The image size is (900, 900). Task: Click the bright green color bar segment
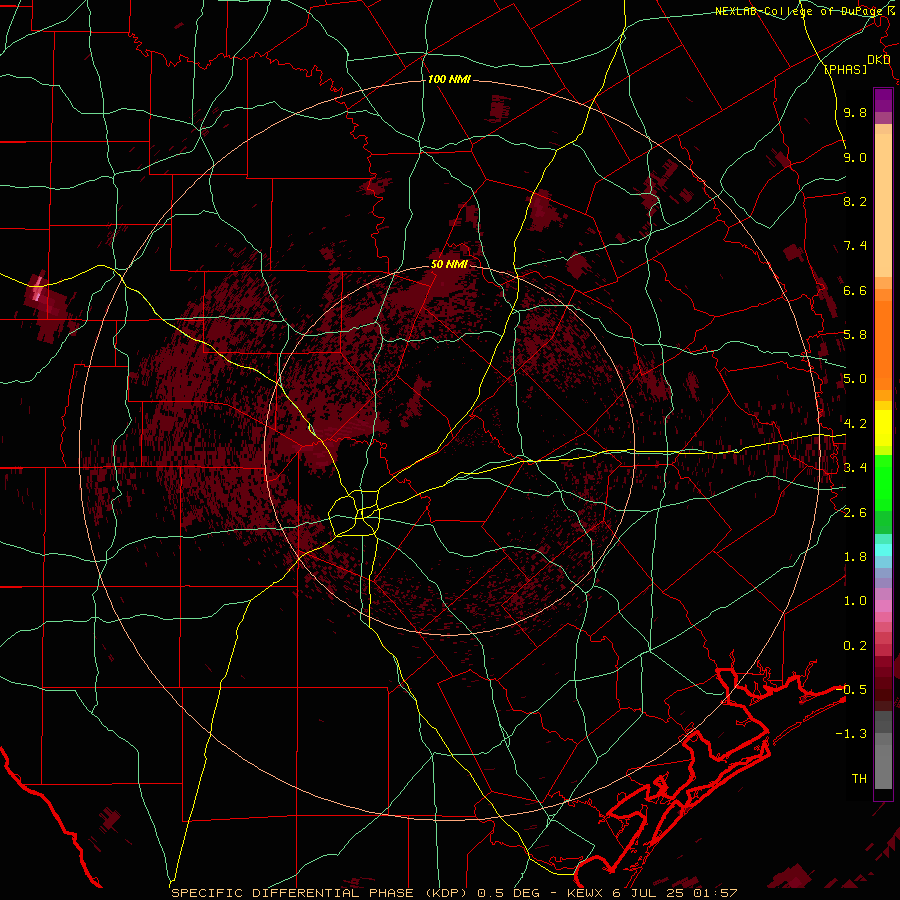point(883,481)
